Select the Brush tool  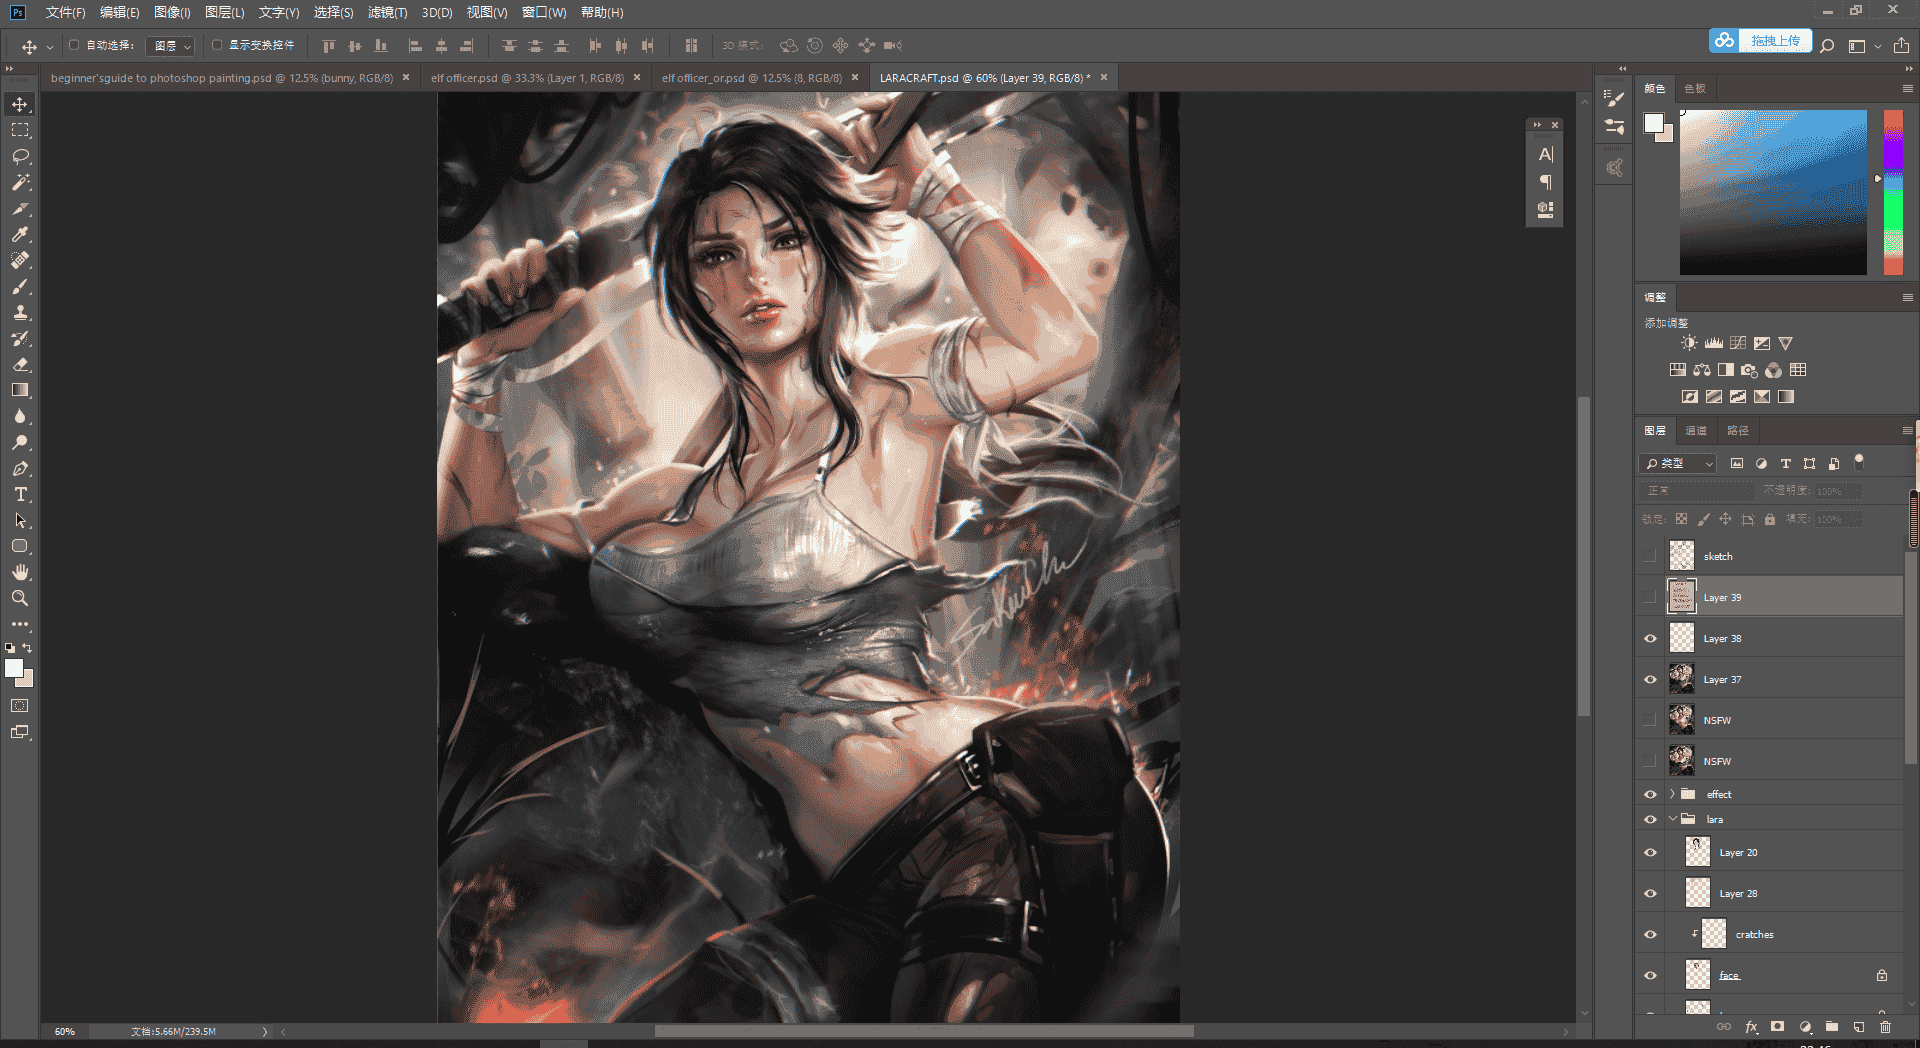[x=20, y=286]
